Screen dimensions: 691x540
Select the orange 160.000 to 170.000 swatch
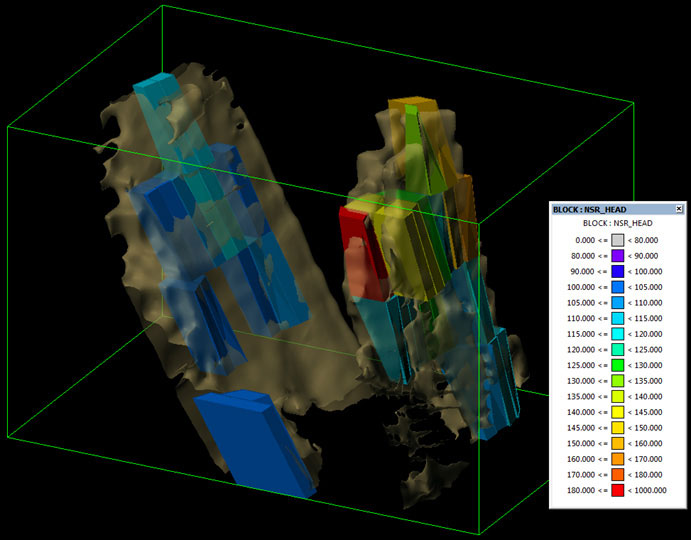click(x=618, y=459)
